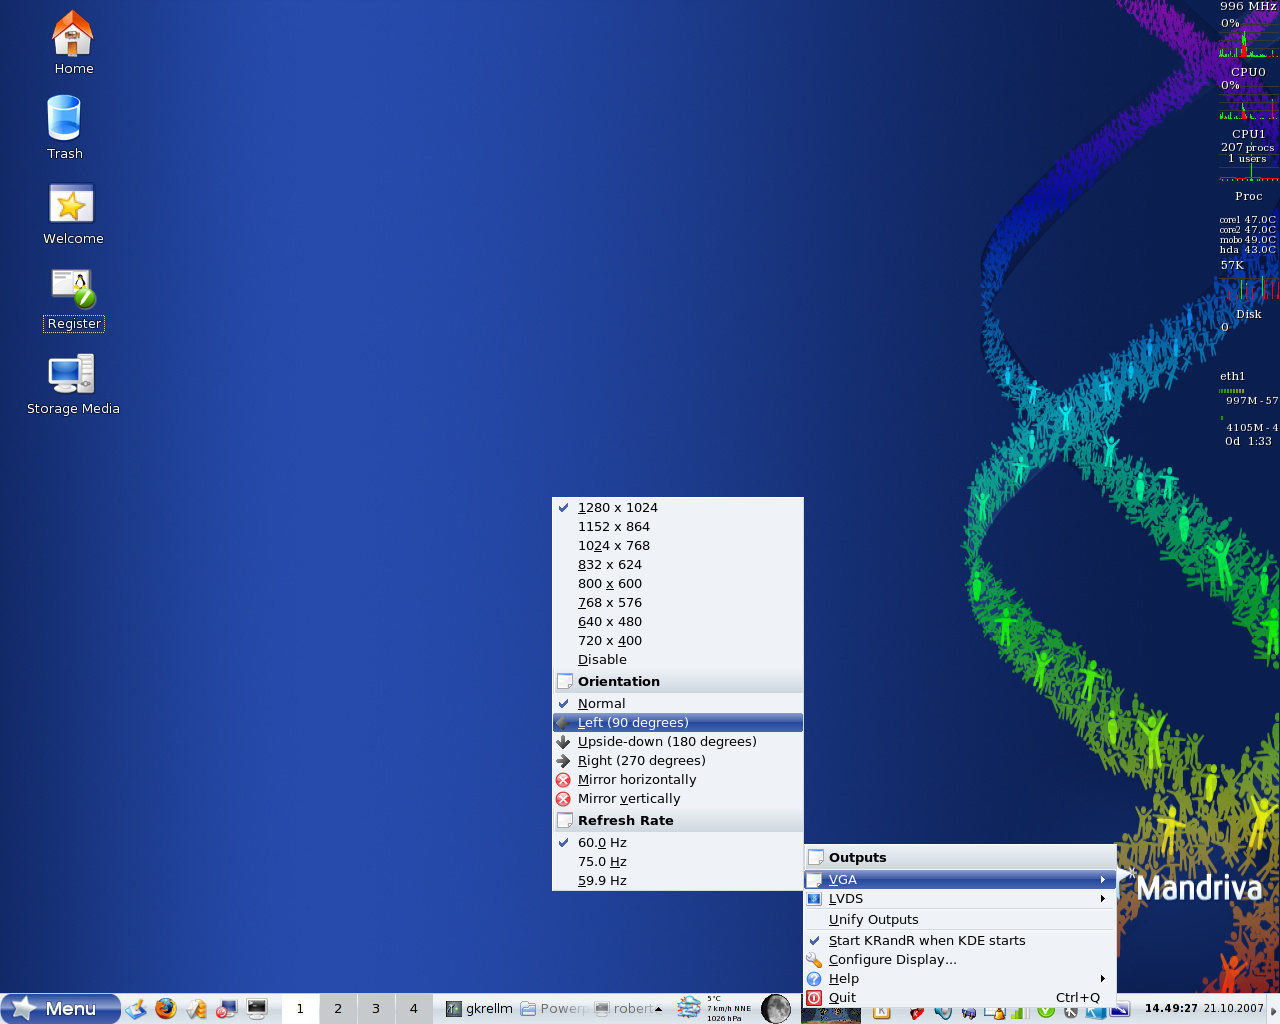Select the 1280 x 1024 resolution
1280x1024 pixels.
pos(678,508)
